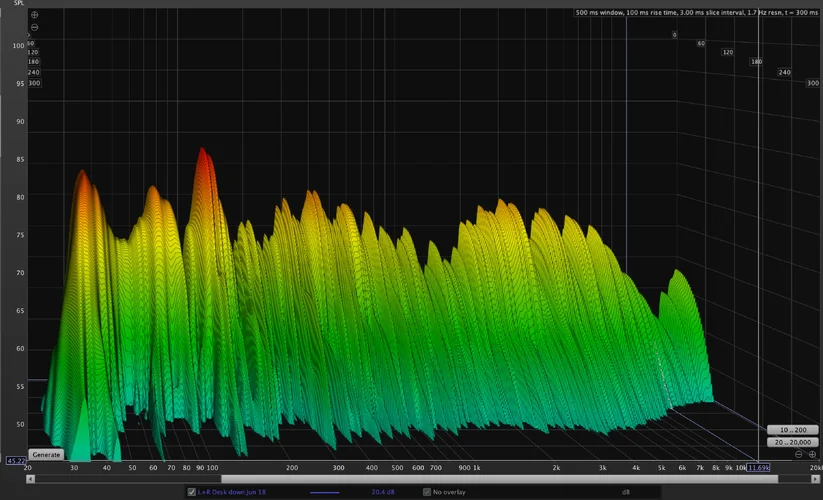
Task: Click the scrollbar left arrow
Action: [x=30, y=479]
